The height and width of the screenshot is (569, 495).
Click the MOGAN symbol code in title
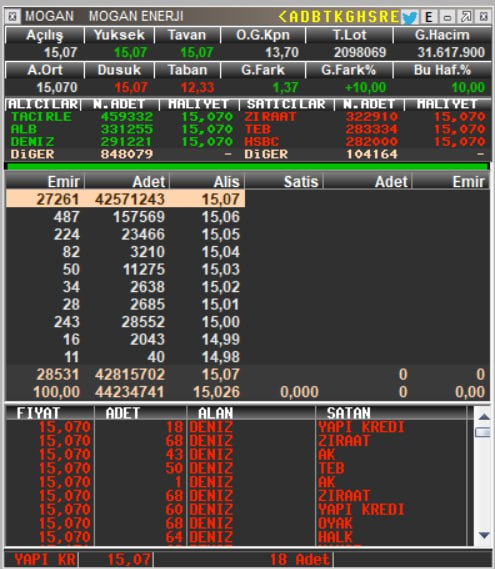pos(49,16)
